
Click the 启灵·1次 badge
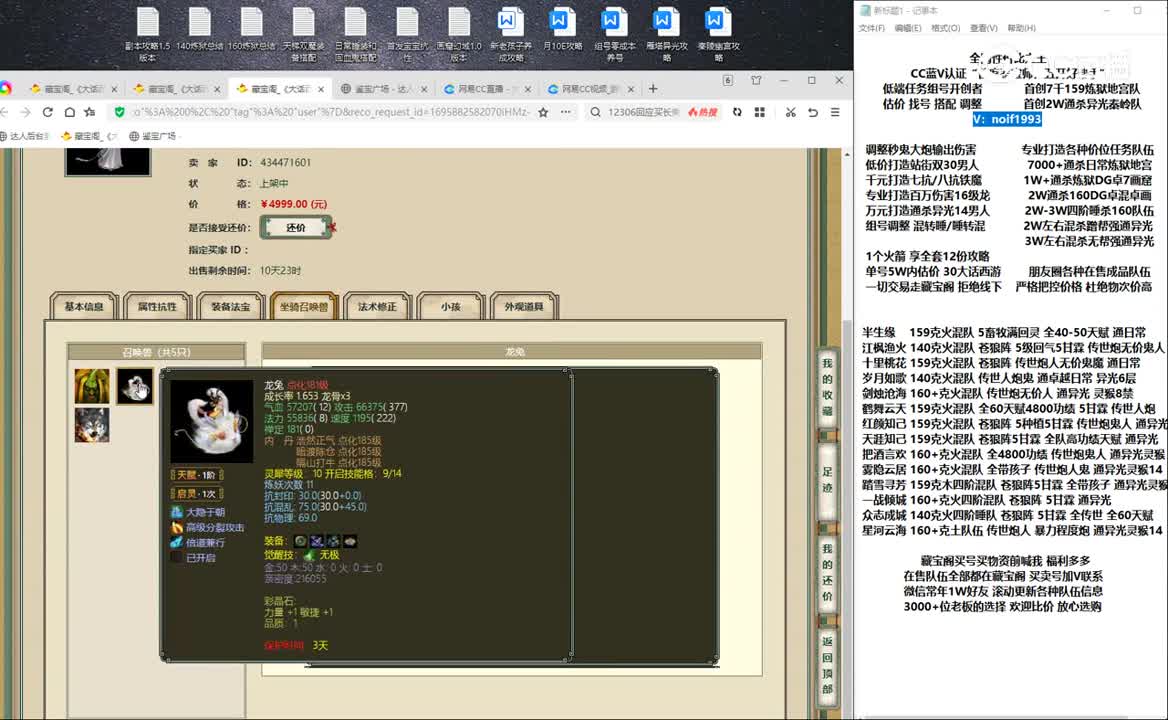click(197, 494)
